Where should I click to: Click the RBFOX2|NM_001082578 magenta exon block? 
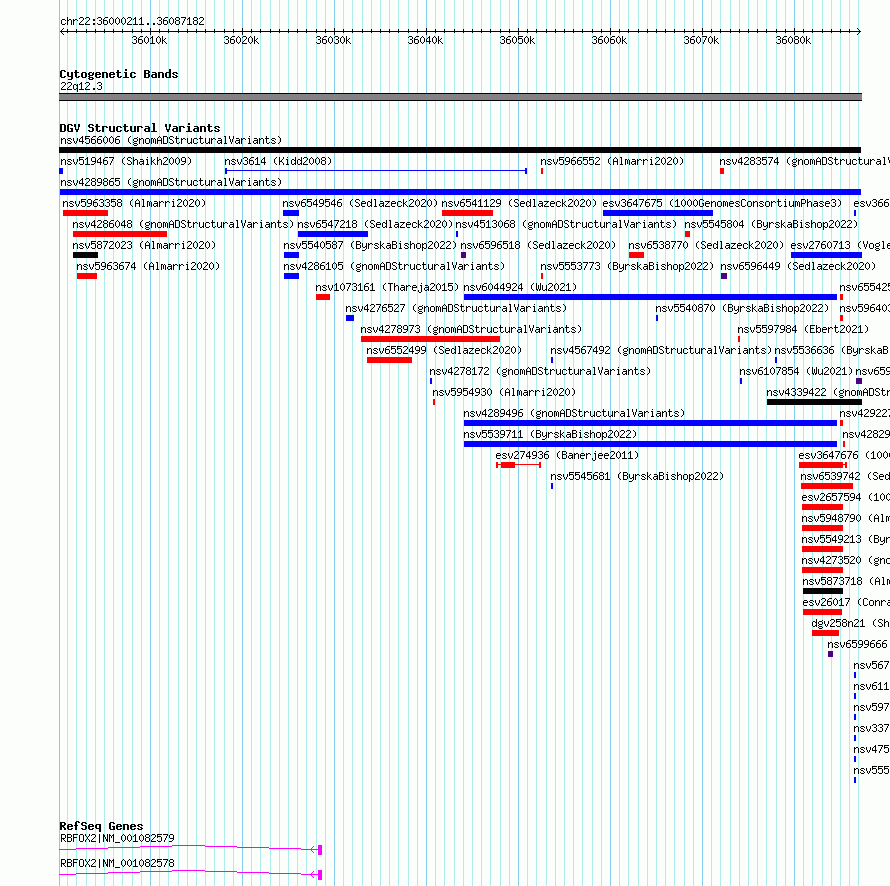click(x=320, y=875)
